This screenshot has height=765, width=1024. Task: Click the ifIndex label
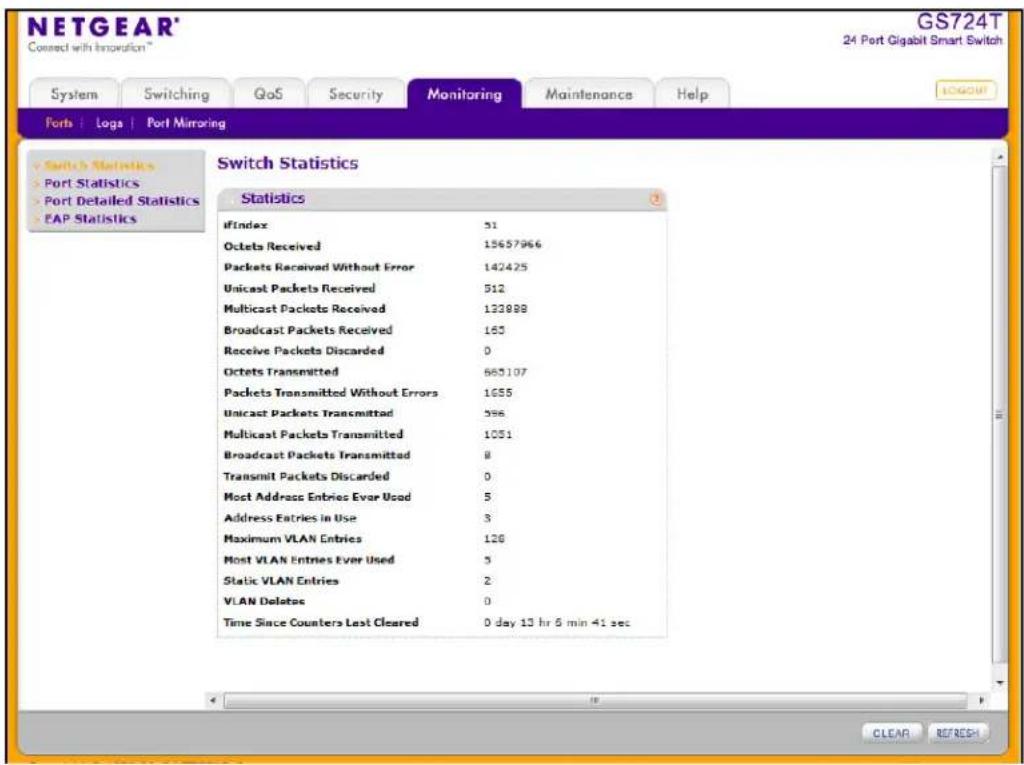click(246, 225)
